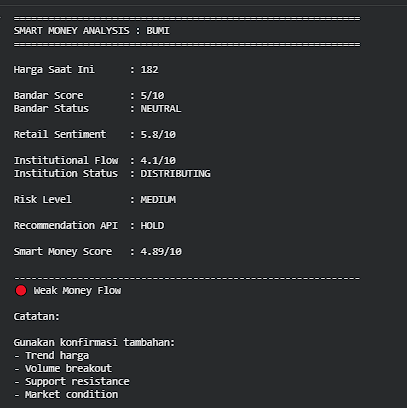
Task: Click the DISTRIBUTING institution status
Action: tap(175, 173)
